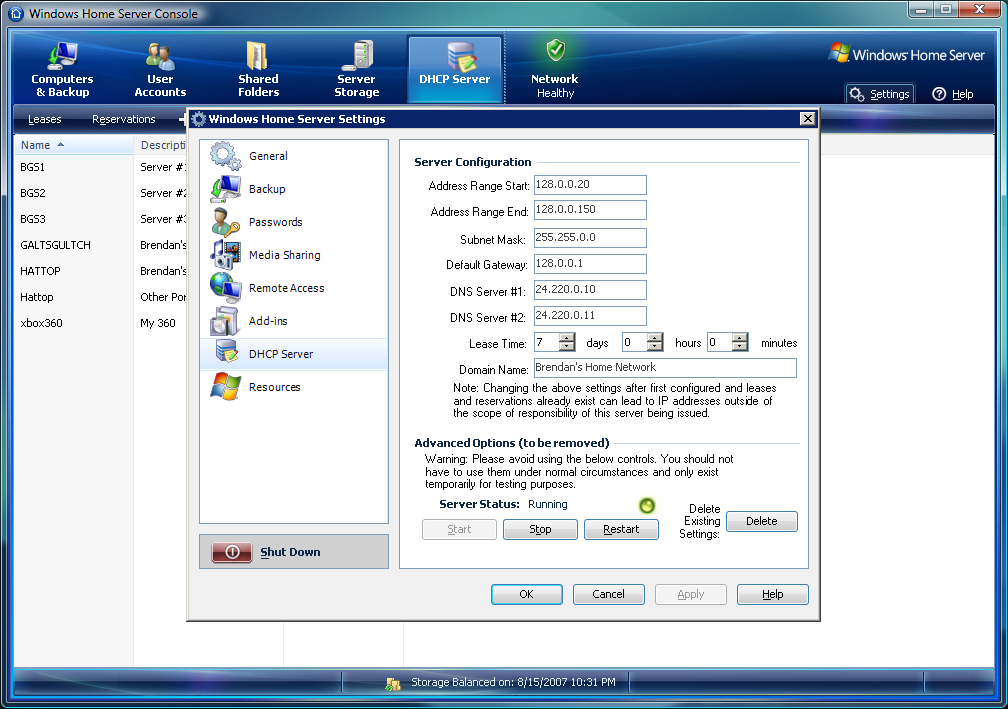The image size is (1008, 709).
Task: Switch to the Reservations tab
Action: point(123,119)
